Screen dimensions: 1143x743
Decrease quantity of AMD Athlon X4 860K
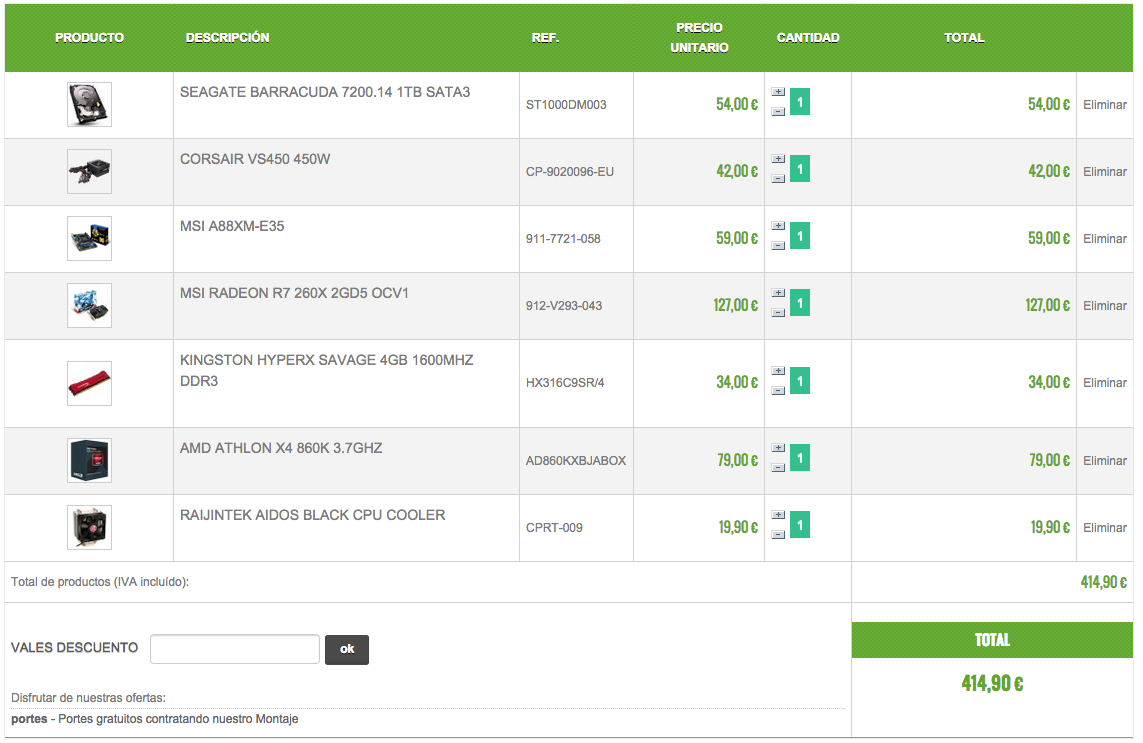point(778,468)
